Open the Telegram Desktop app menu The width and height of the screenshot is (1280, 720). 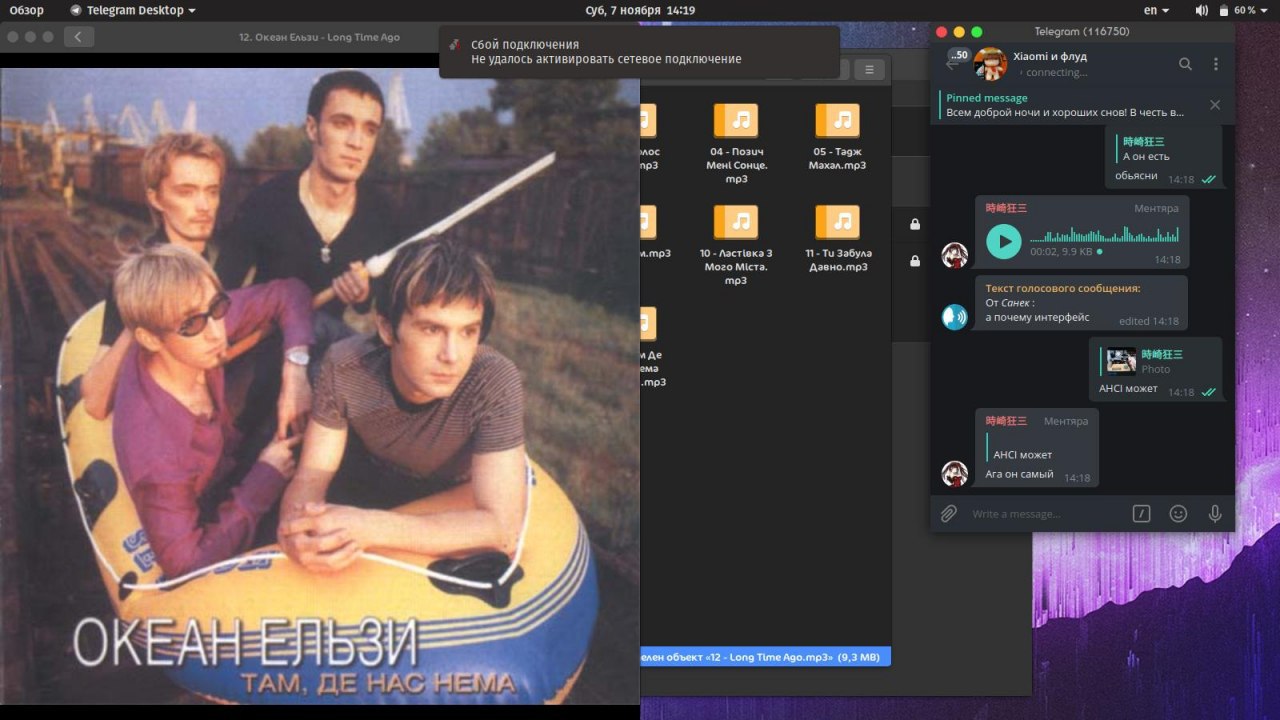[x=133, y=10]
